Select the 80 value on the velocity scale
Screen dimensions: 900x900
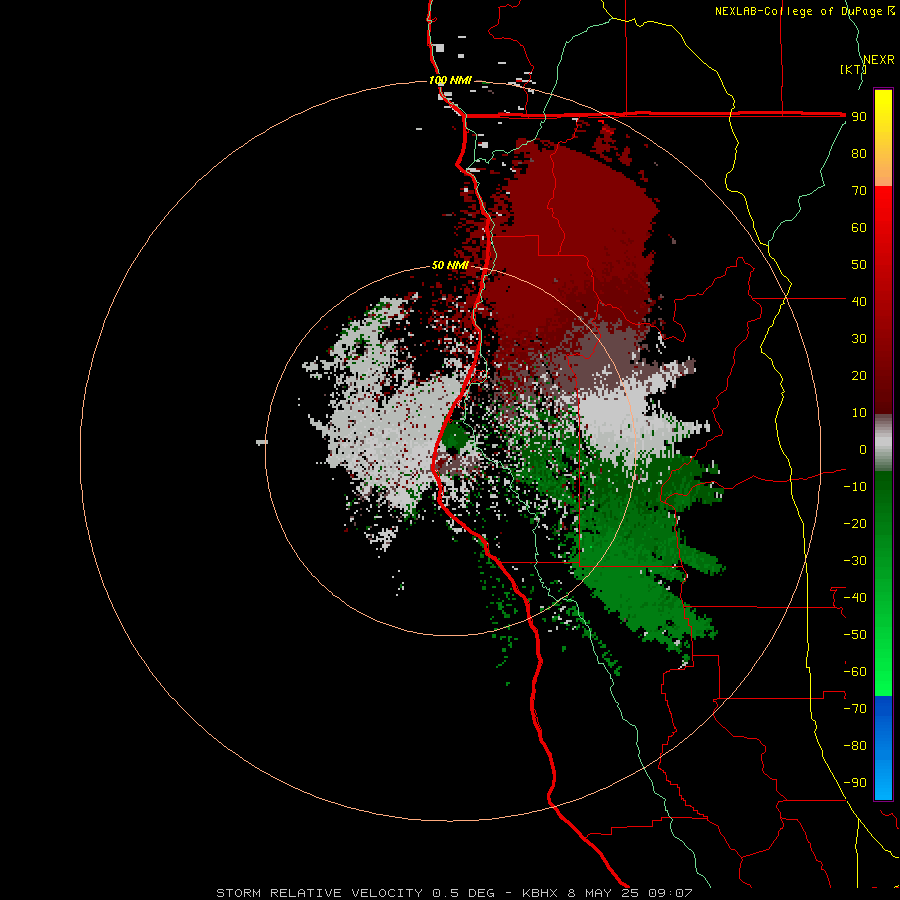(859, 154)
